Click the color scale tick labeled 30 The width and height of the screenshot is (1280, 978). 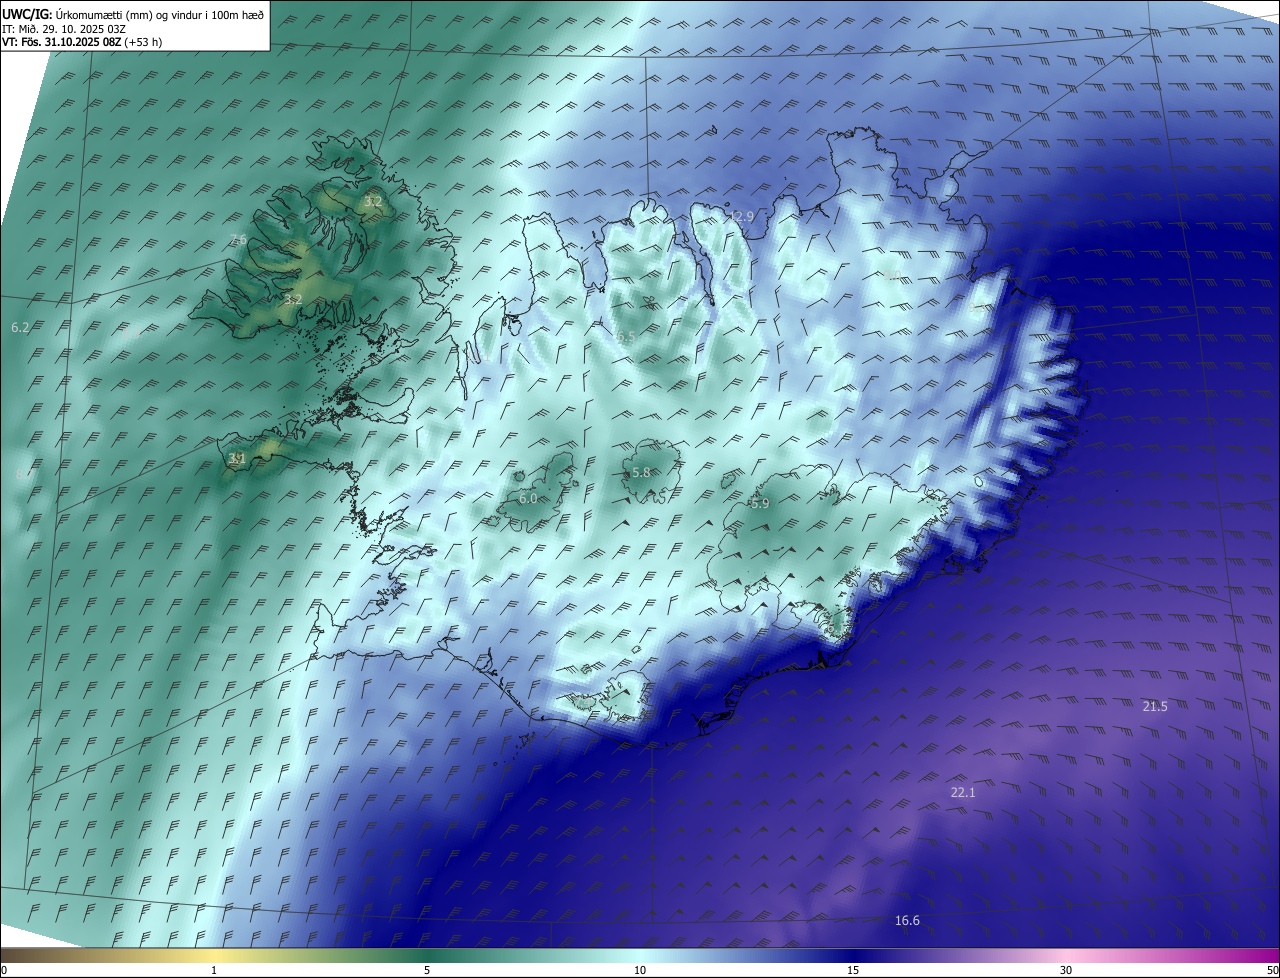[1066, 970]
